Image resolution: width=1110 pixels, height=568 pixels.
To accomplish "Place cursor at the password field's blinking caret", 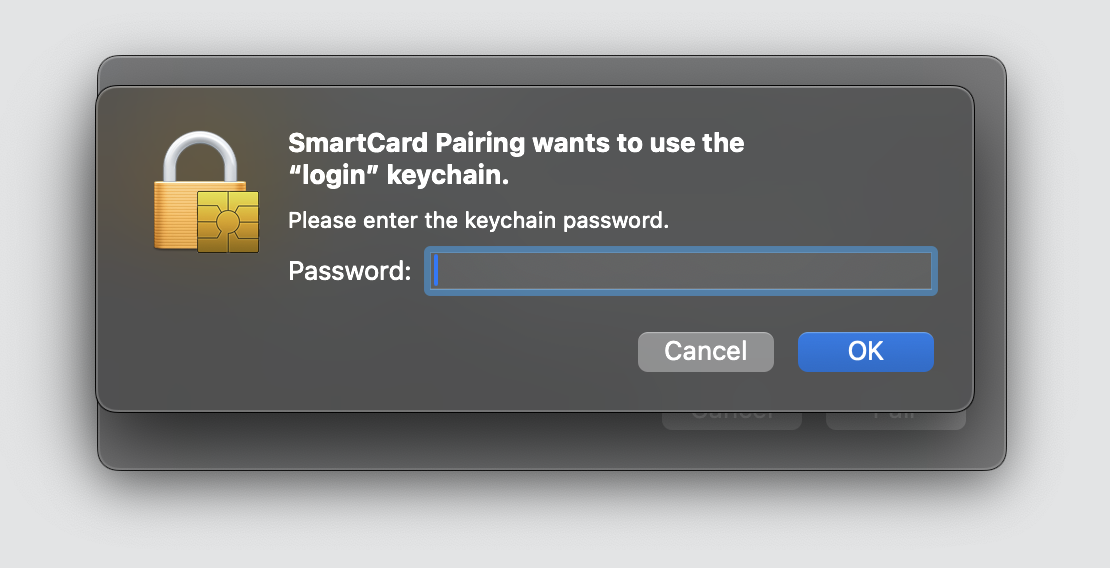I will [x=436, y=271].
